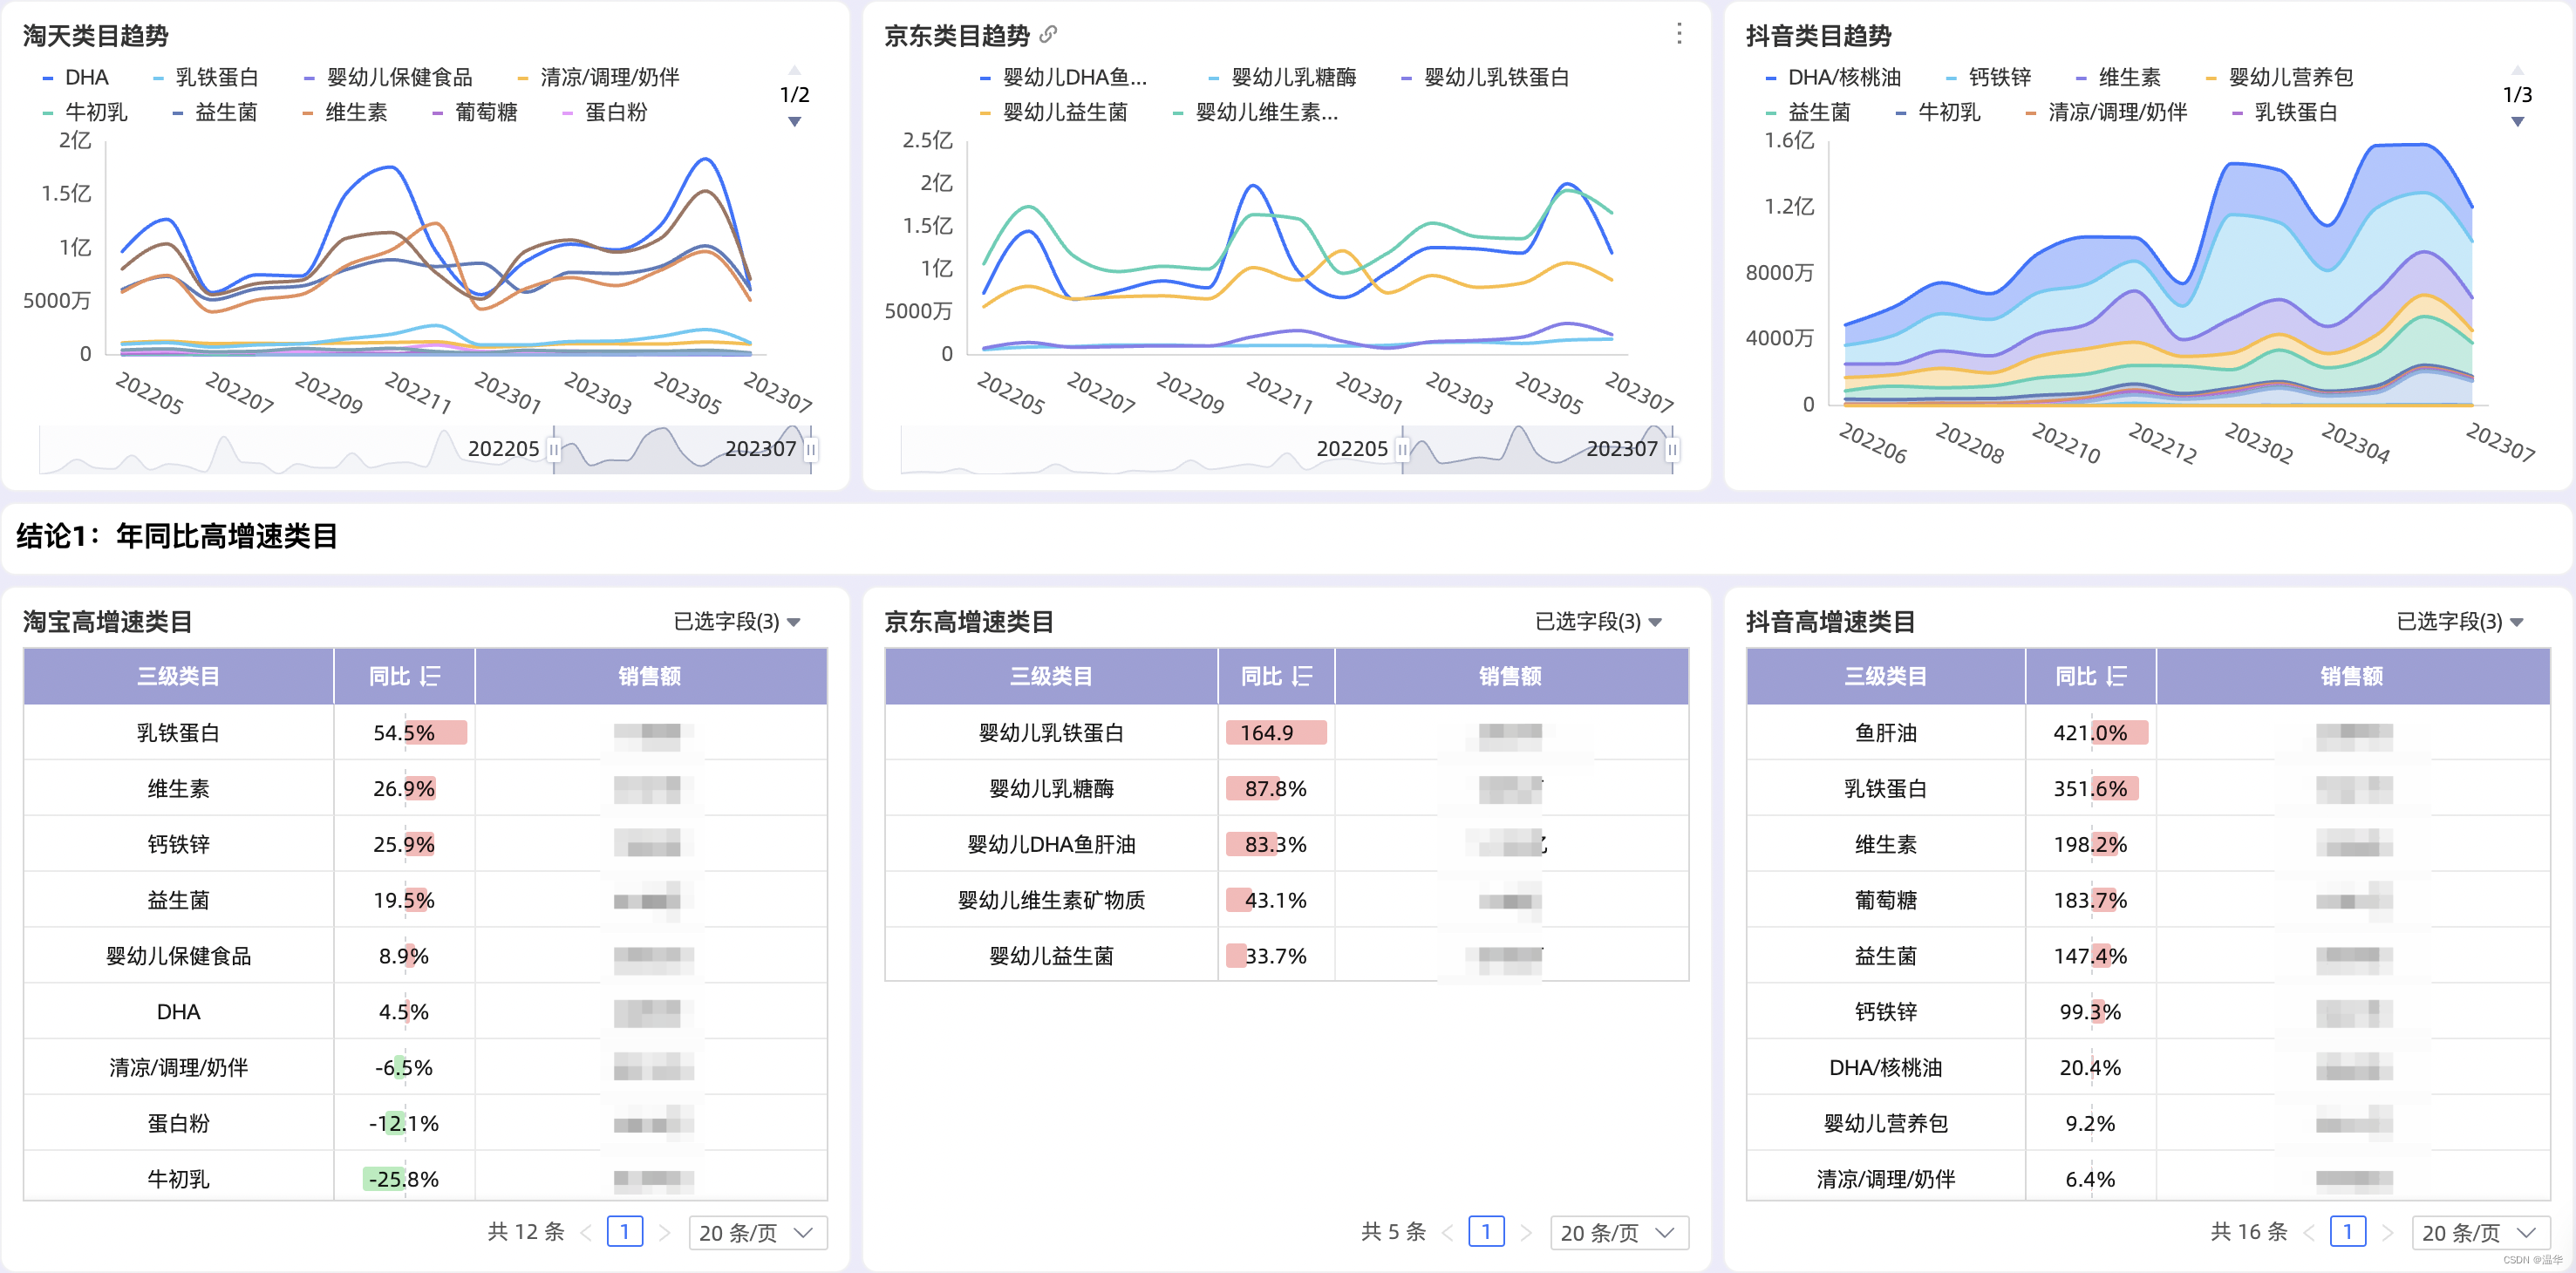Image resolution: width=2576 pixels, height=1273 pixels.
Task: Open the link icon beside 京东类目趋势 title
Action: click(x=1048, y=35)
